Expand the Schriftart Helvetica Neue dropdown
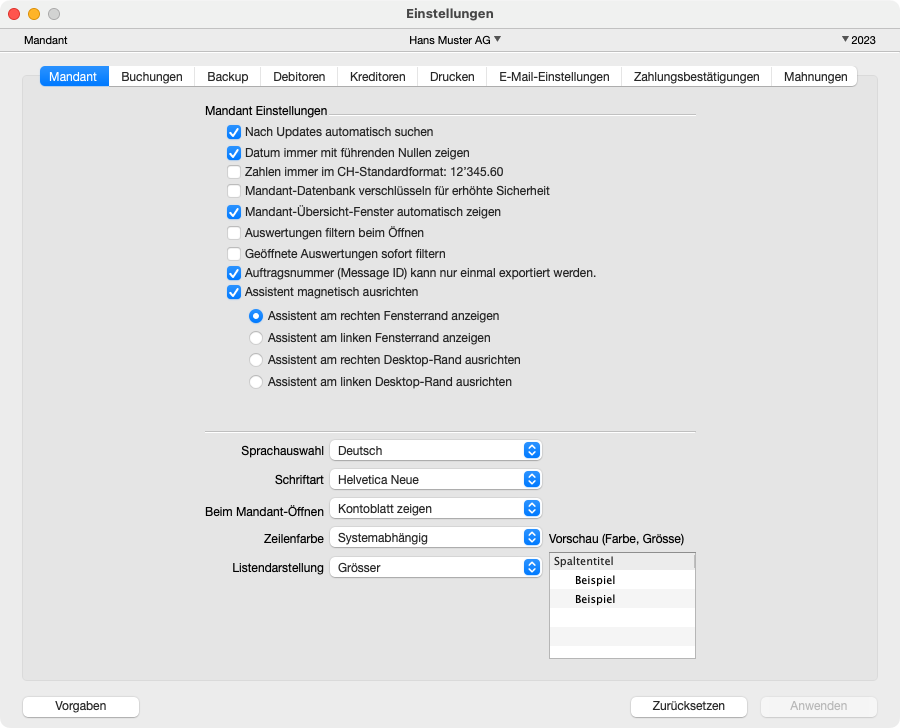 (435, 480)
